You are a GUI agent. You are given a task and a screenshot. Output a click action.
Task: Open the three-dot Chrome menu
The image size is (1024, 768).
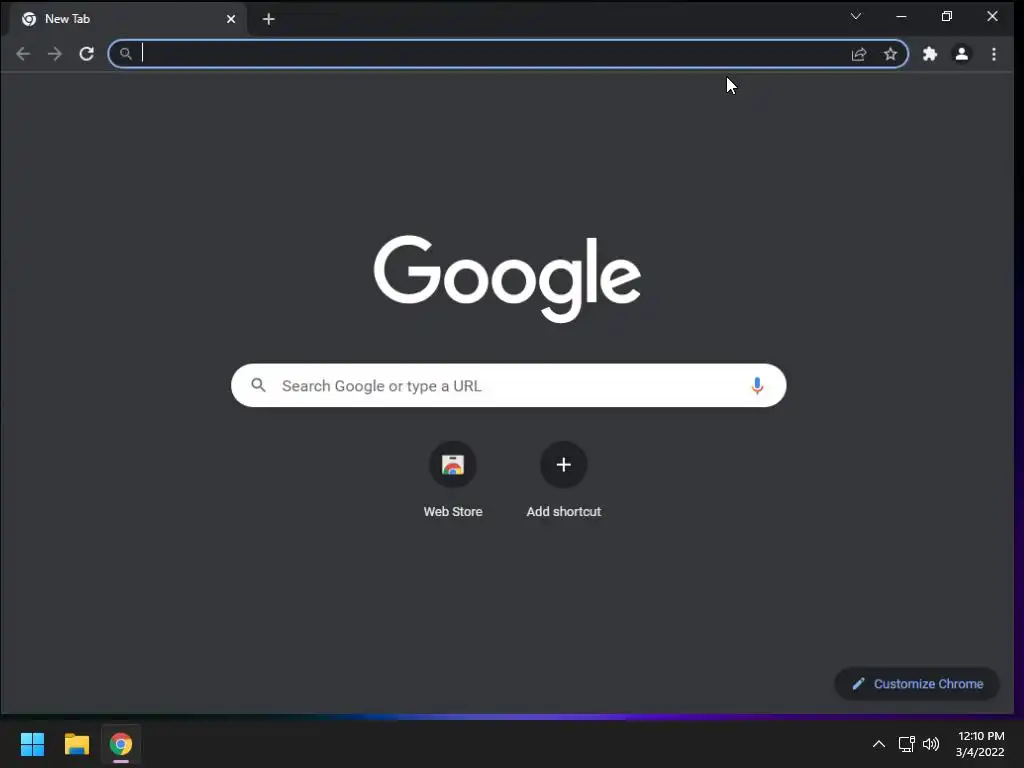(993, 54)
